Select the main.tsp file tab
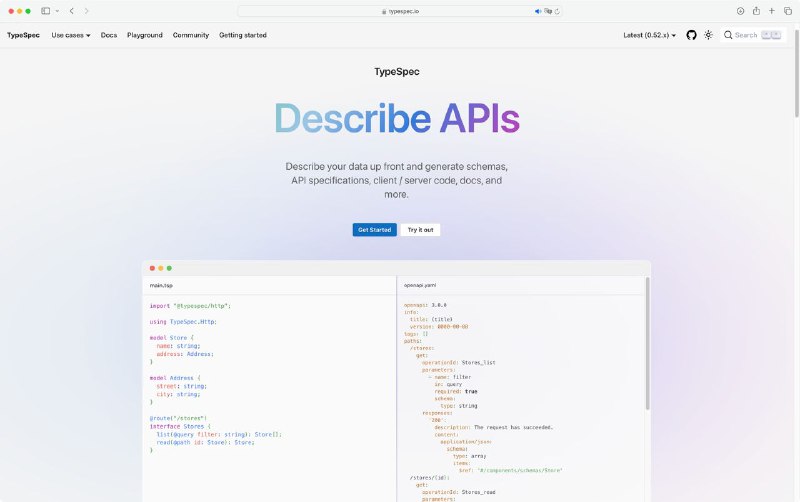The image size is (800, 502). click(x=161, y=285)
